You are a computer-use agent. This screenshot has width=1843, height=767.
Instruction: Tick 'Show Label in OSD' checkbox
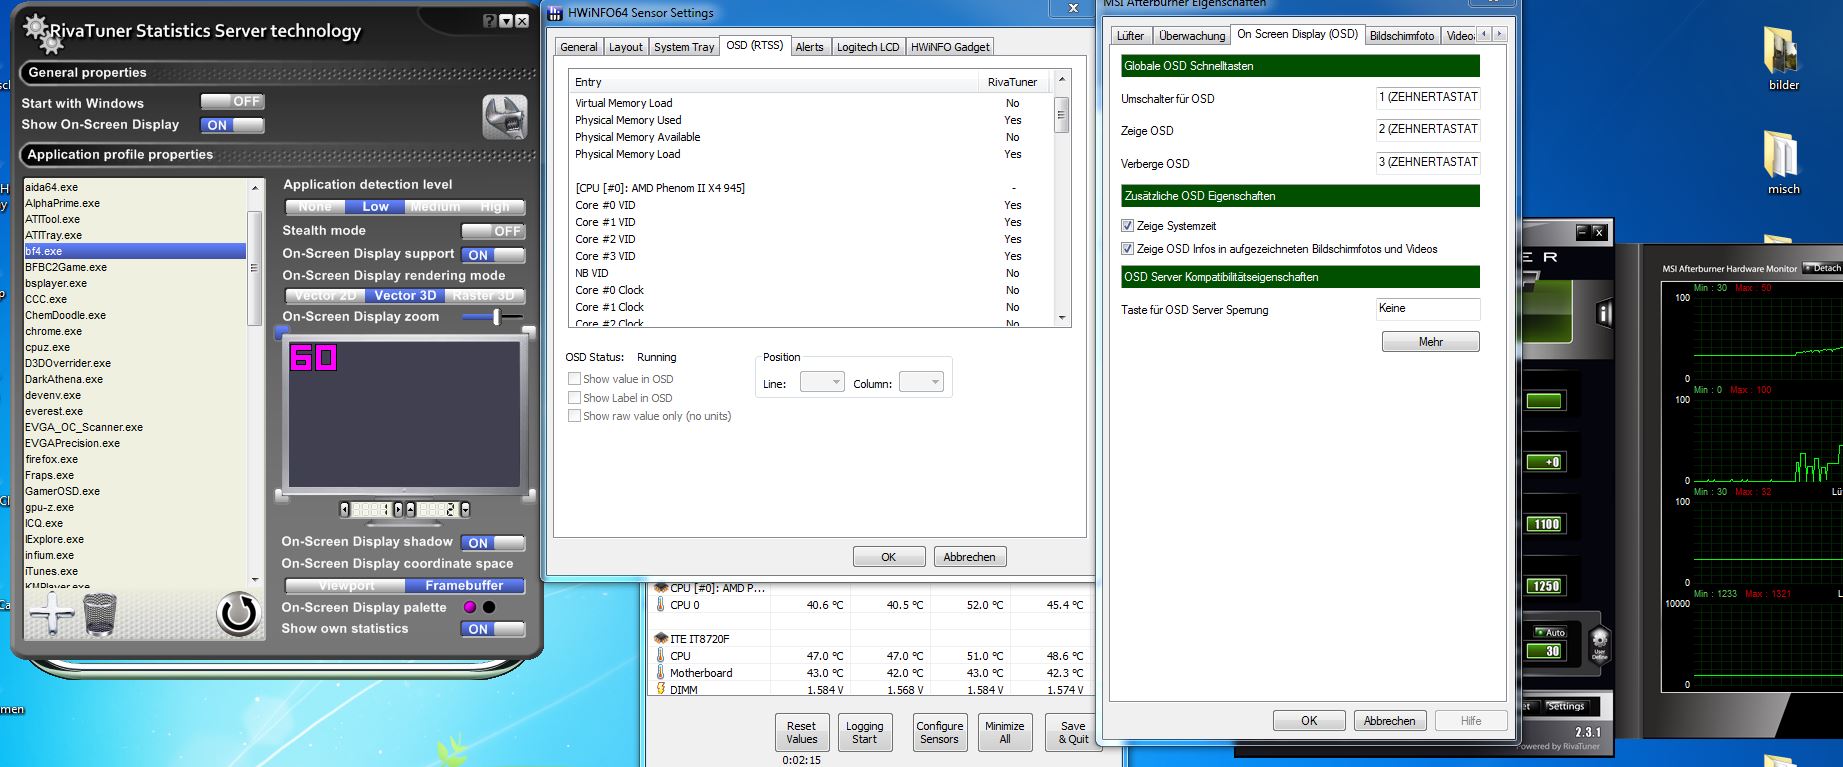click(x=574, y=398)
